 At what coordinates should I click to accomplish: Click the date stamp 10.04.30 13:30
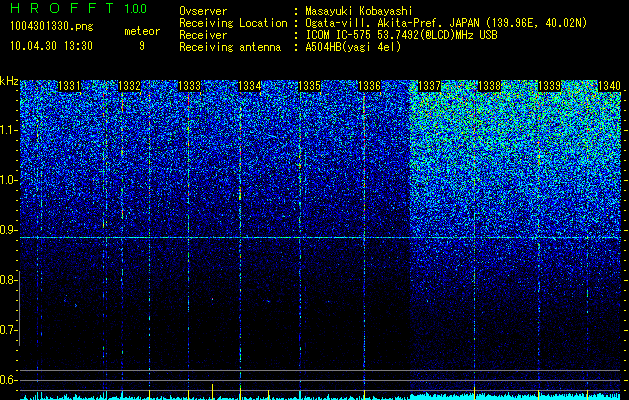pos(51,46)
